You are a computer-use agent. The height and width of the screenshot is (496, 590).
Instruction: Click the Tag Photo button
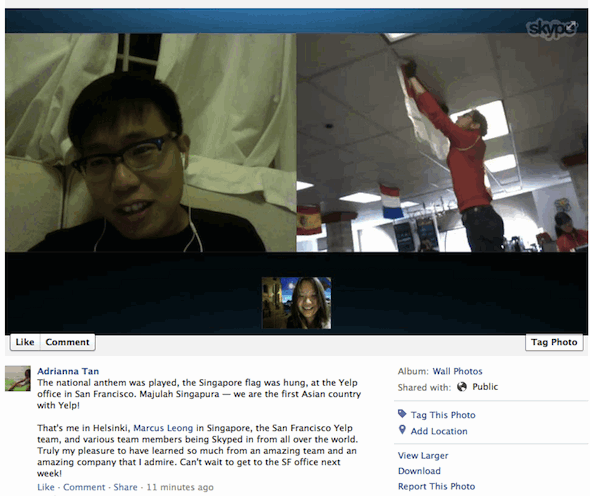click(554, 342)
